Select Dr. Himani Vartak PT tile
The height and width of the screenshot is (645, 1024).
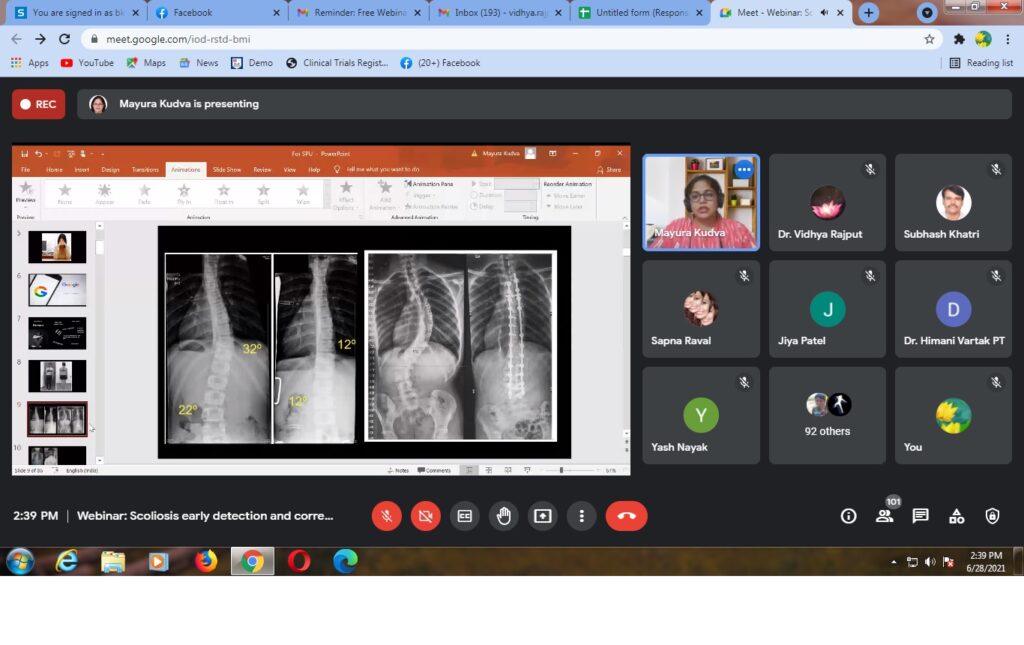[x=953, y=309]
